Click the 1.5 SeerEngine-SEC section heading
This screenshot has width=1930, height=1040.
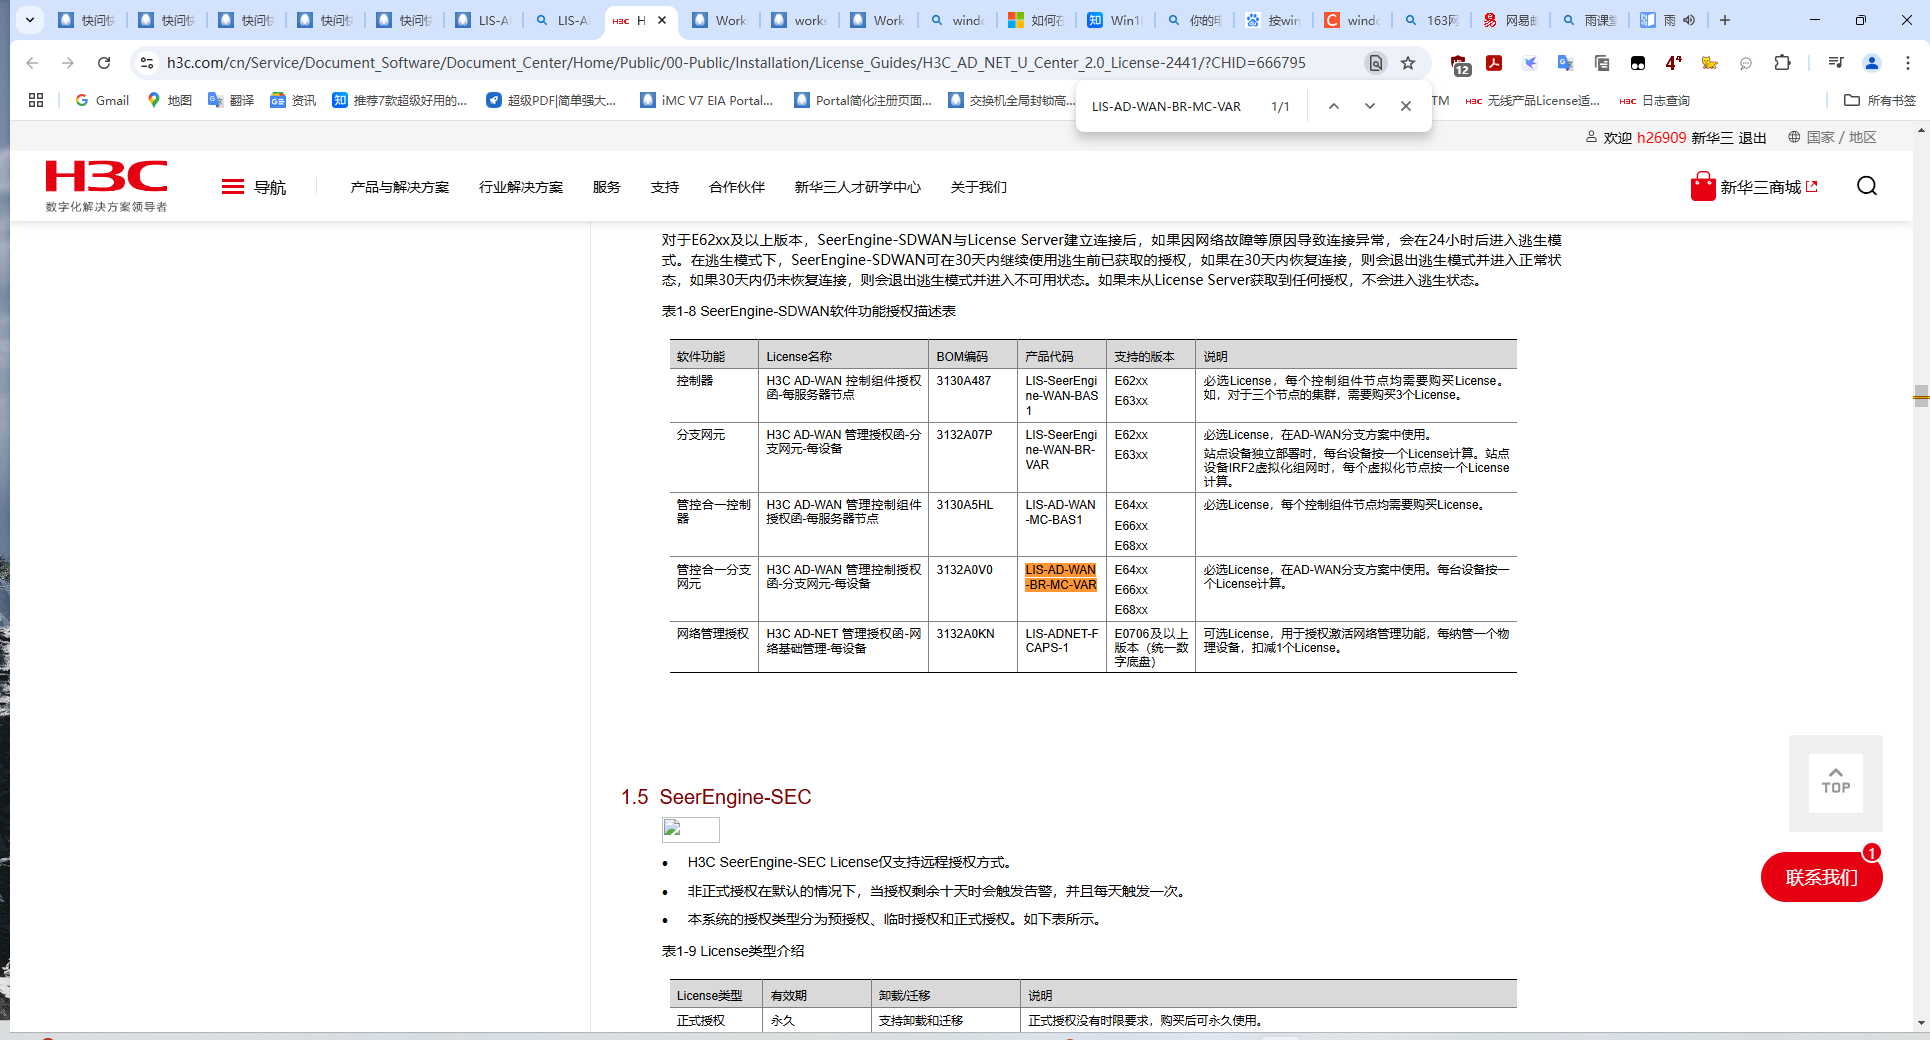(716, 797)
